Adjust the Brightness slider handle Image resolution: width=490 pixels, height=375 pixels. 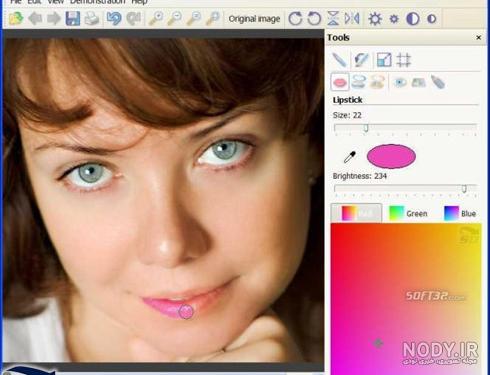pyautogui.click(x=464, y=189)
